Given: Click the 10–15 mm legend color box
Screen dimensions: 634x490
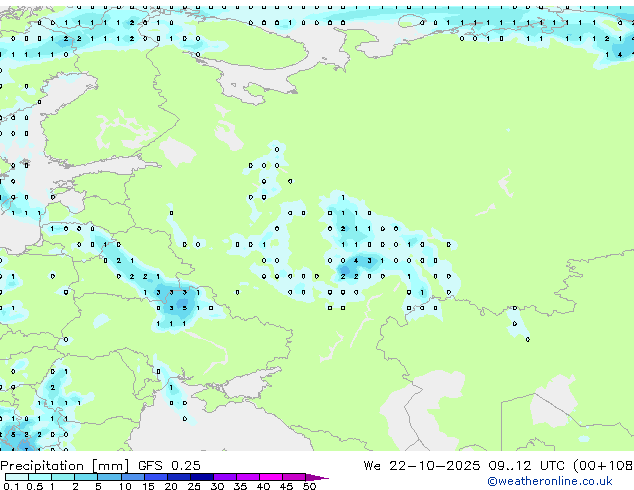Looking at the screenshot, I should click(133, 477).
